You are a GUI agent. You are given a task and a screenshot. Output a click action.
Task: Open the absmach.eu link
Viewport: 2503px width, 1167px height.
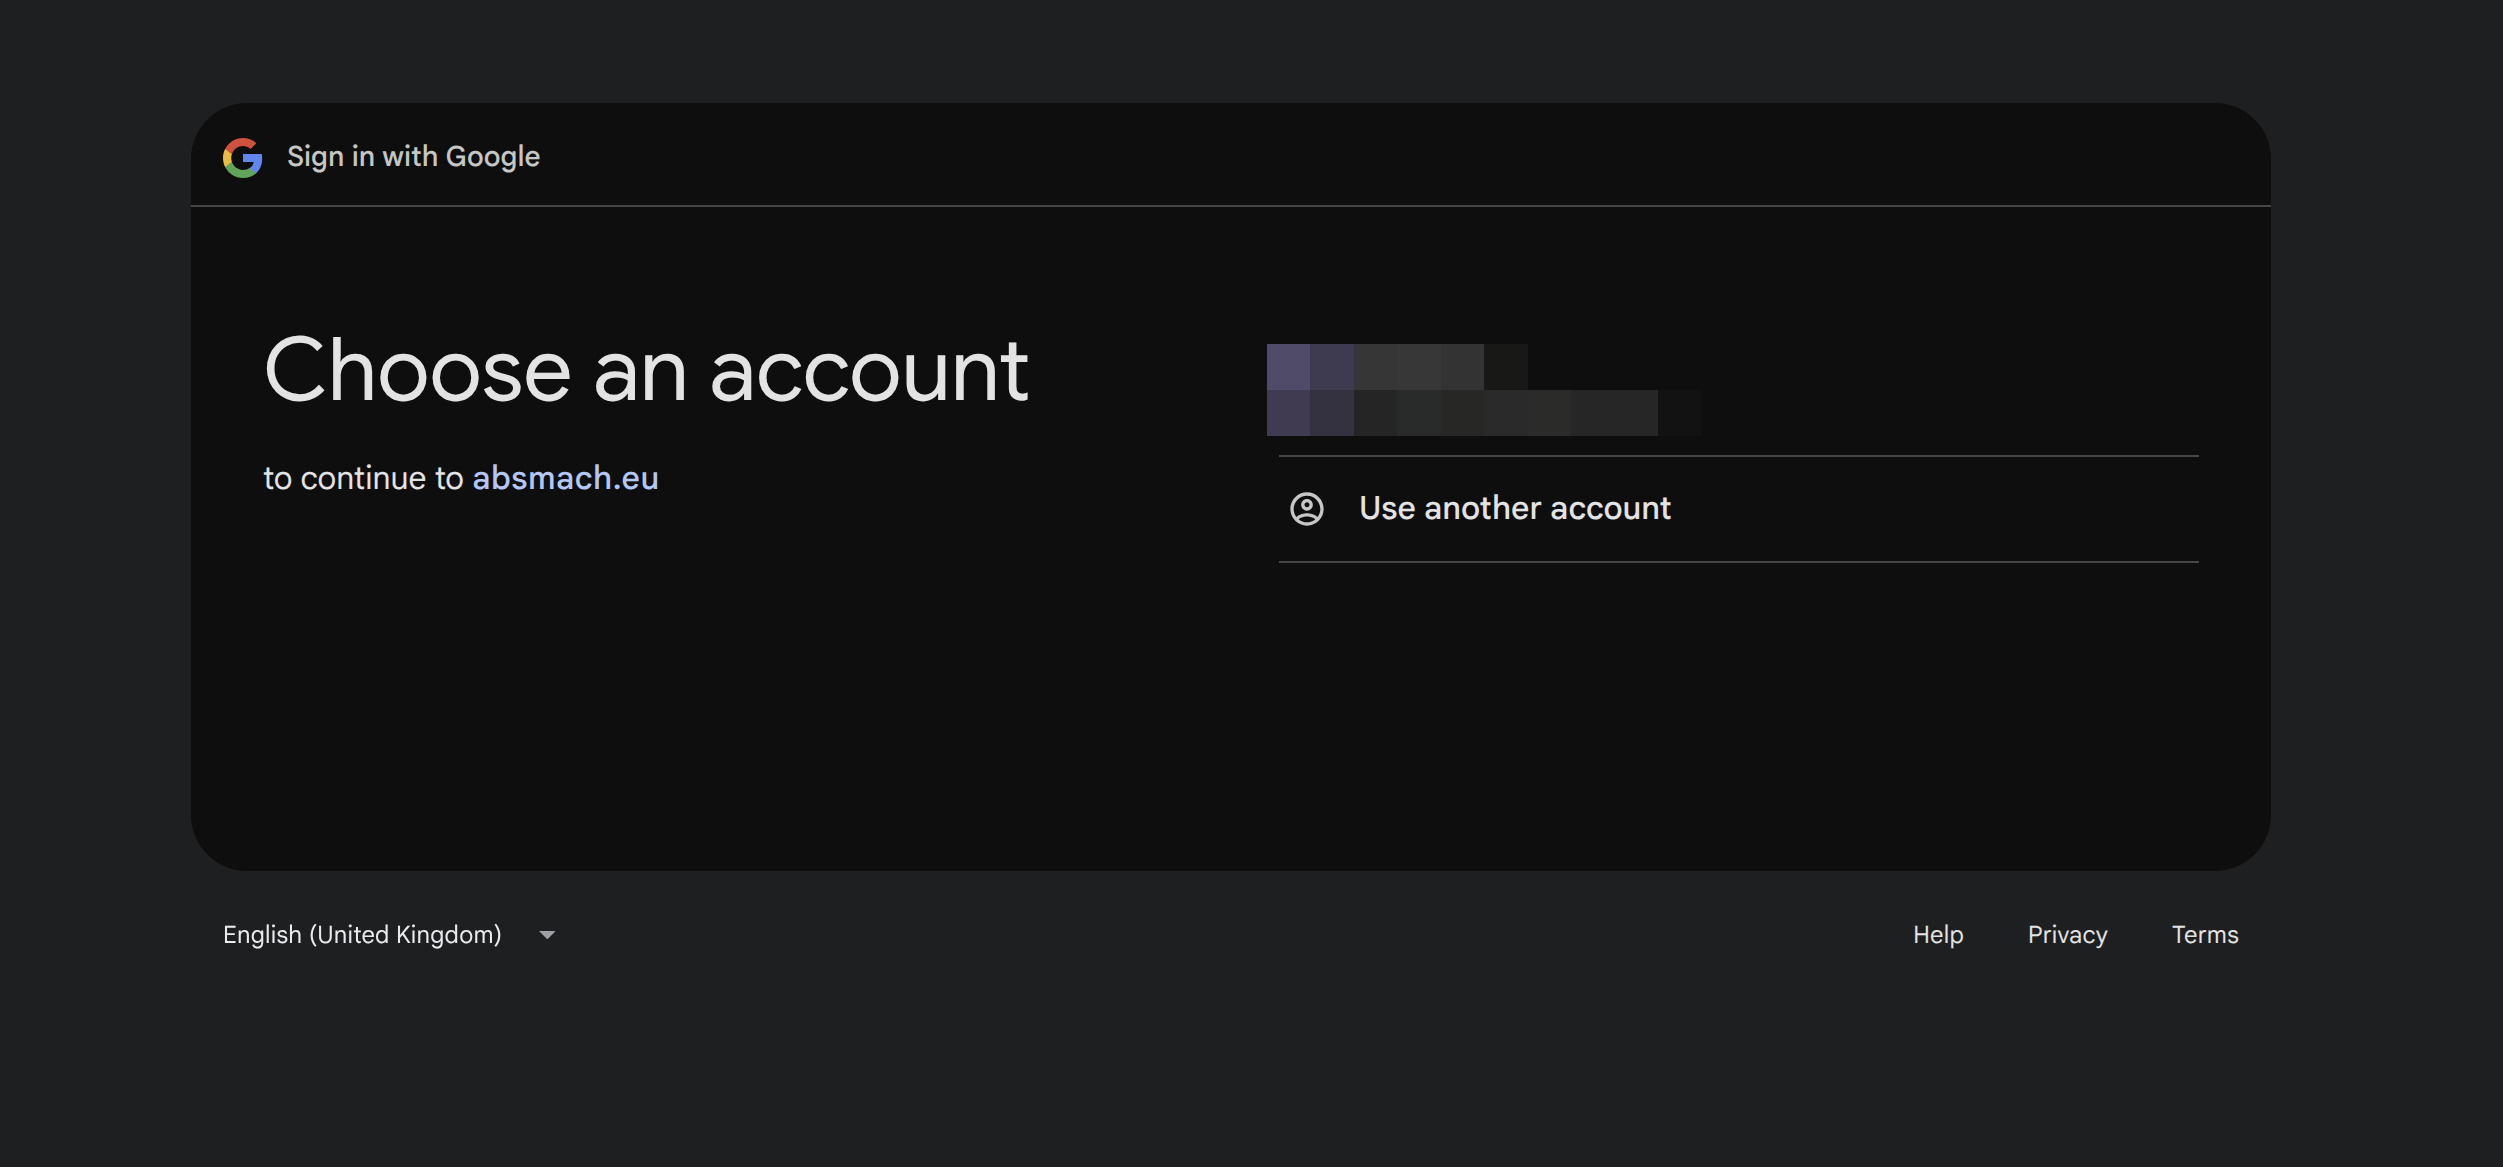pos(565,478)
